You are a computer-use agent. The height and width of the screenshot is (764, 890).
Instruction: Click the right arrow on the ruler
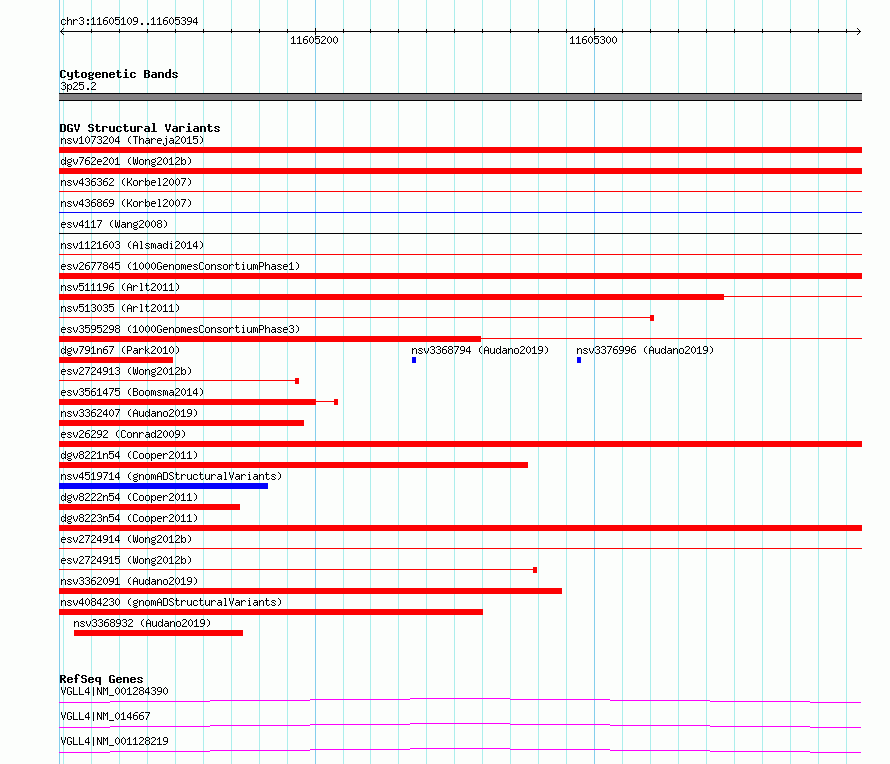(858, 31)
